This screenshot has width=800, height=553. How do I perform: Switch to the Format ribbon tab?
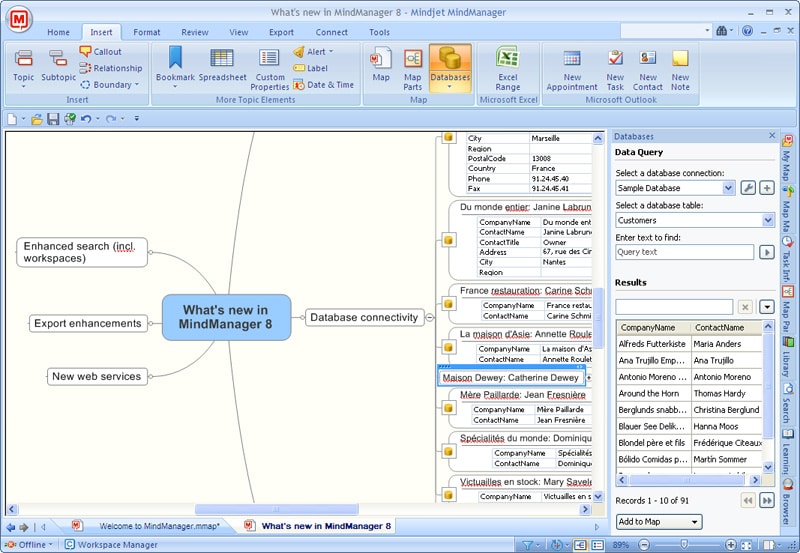click(x=146, y=32)
